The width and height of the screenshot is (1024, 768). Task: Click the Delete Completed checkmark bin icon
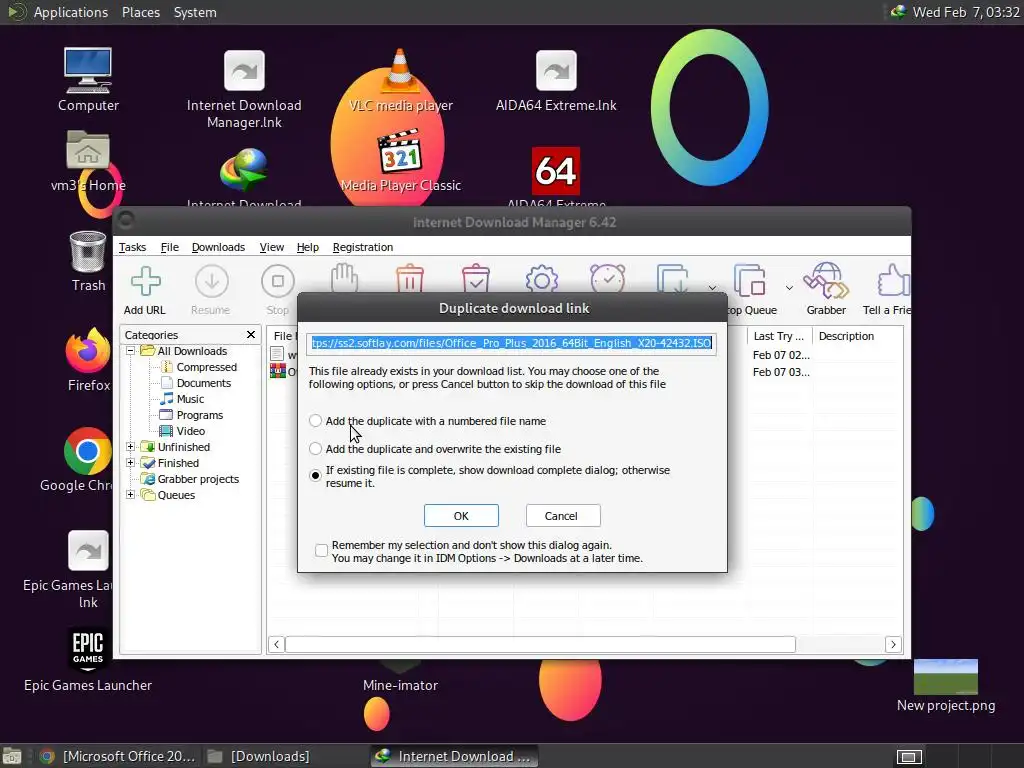pos(475,278)
